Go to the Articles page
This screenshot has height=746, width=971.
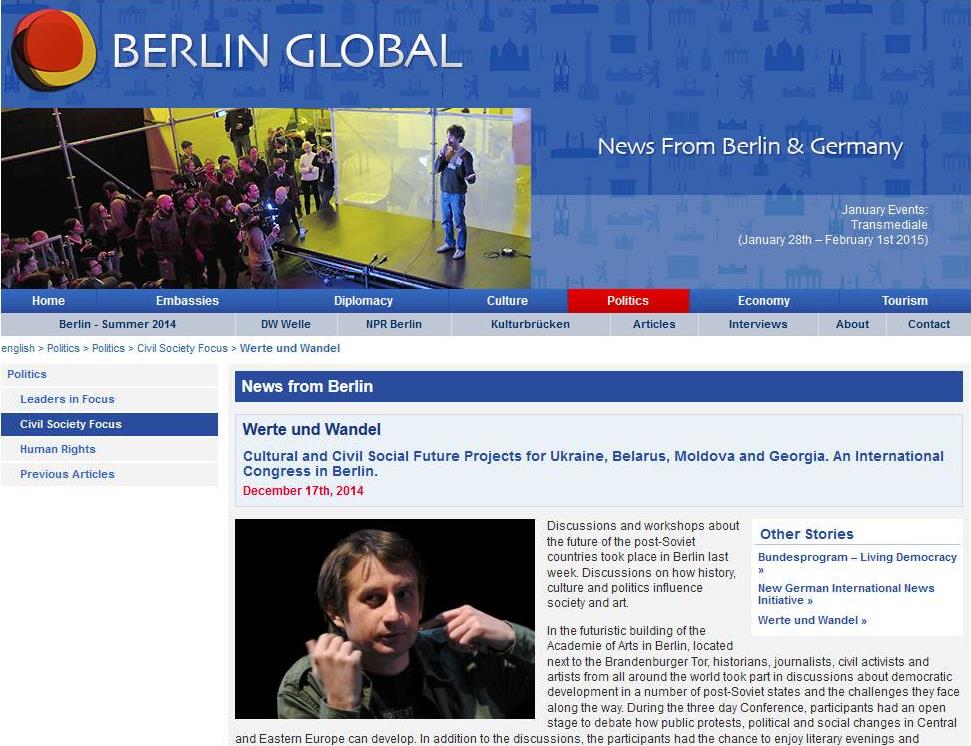click(x=654, y=324)
